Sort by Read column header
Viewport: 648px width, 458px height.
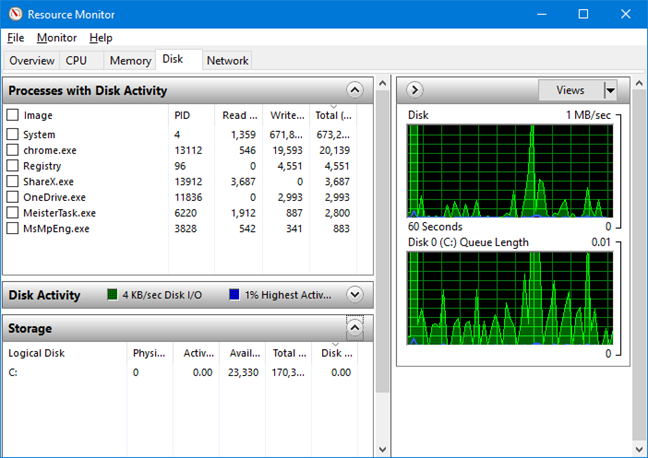238,115
